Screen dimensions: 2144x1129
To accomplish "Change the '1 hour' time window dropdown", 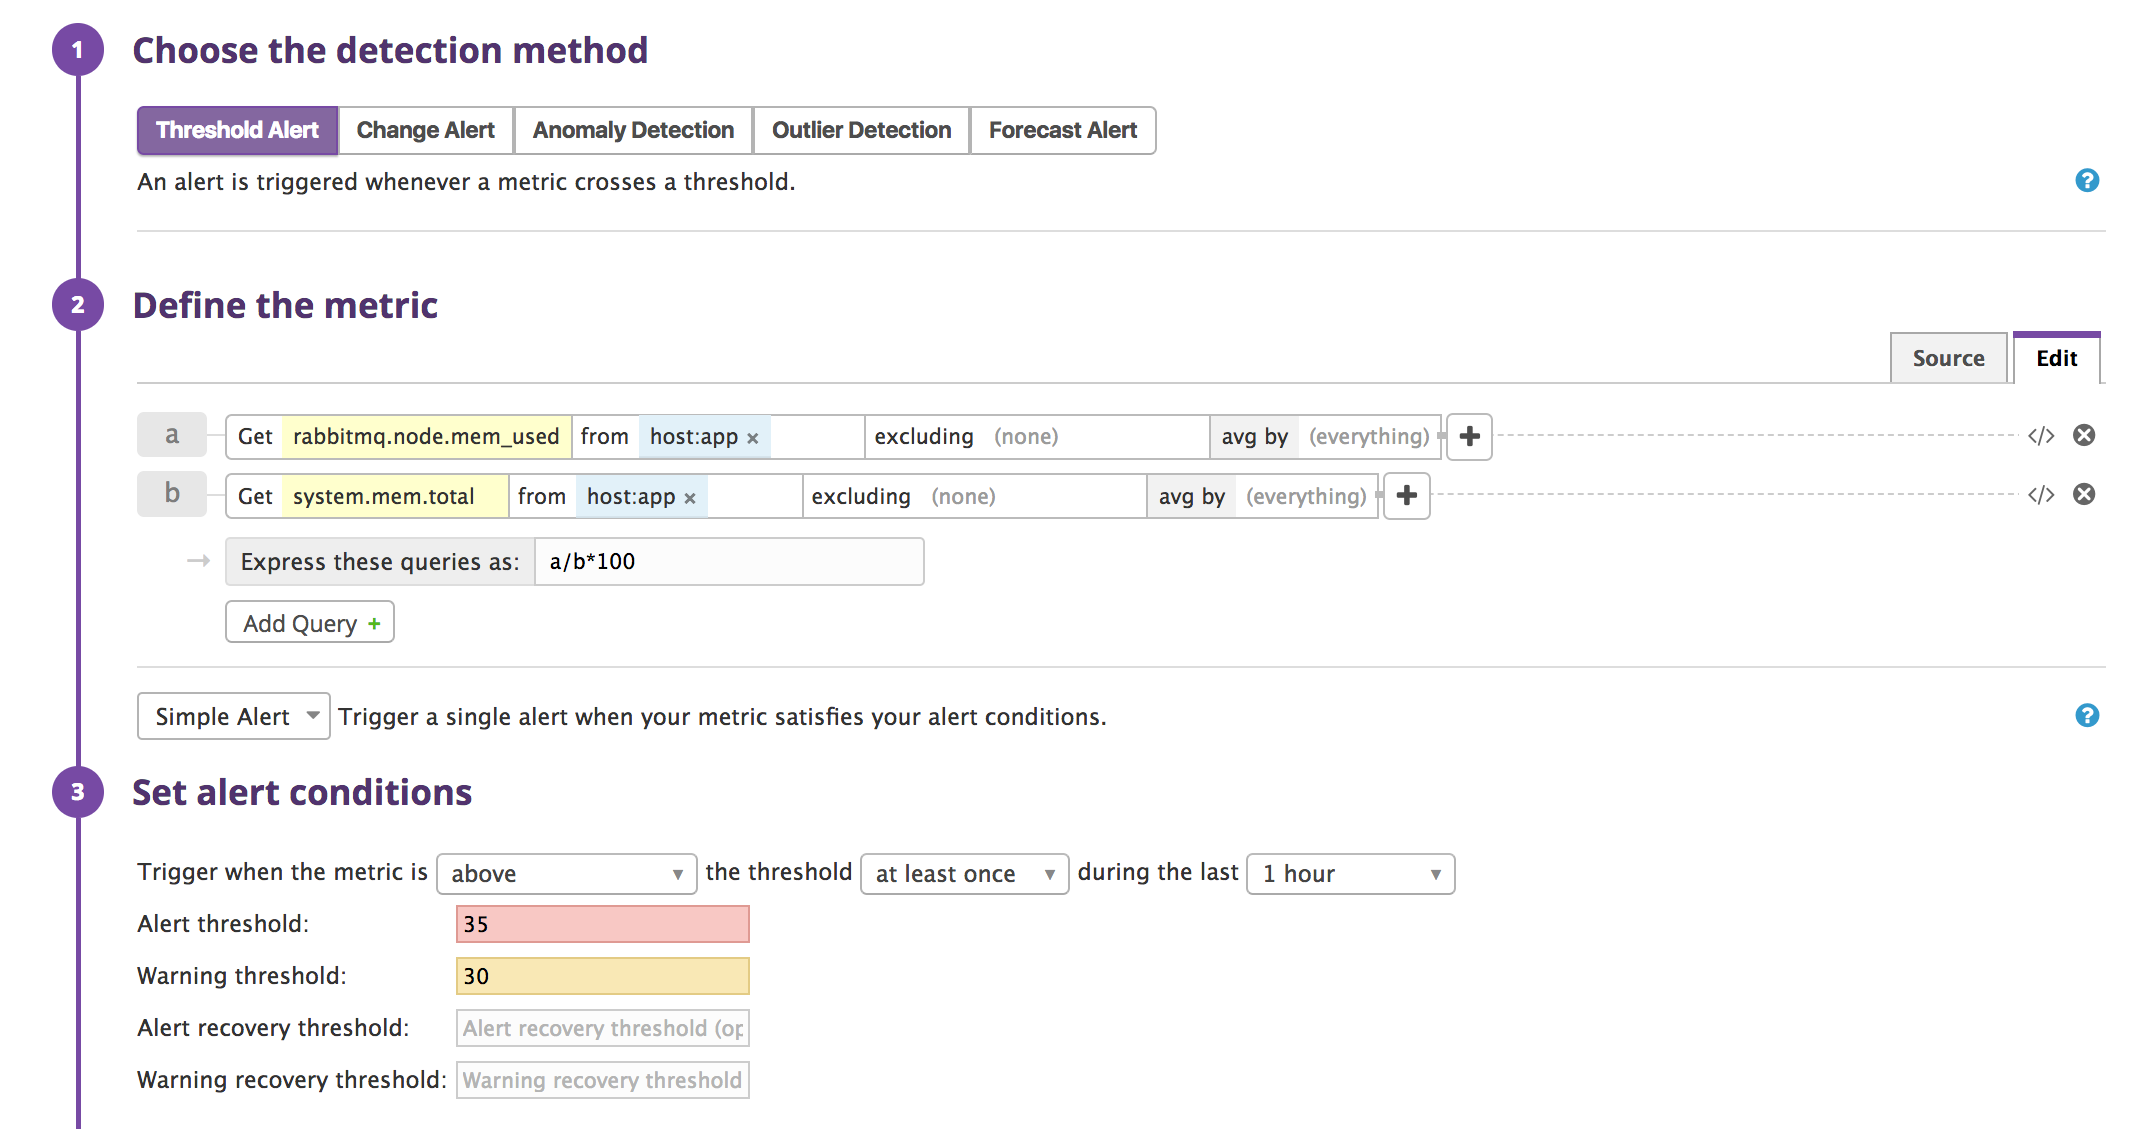I will (1350, 873).
